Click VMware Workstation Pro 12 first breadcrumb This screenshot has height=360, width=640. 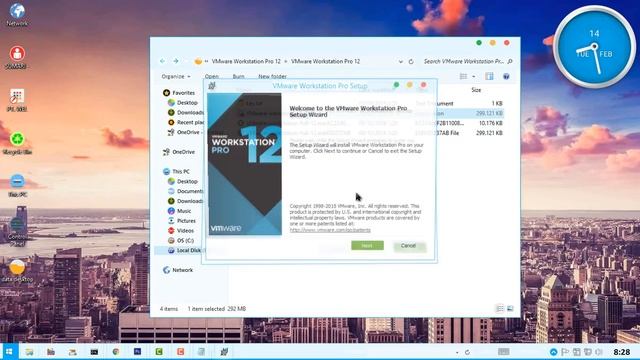coord(246,61)
